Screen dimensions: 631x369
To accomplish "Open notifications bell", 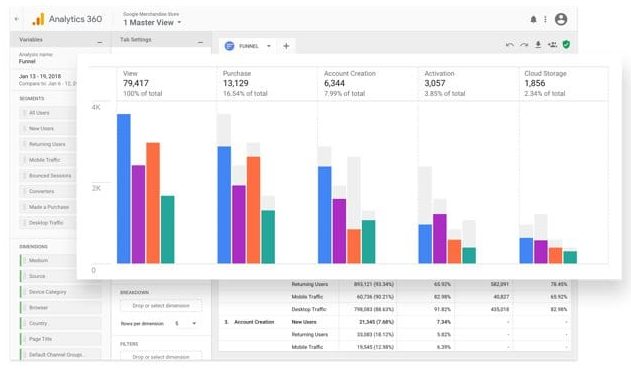I will click(x=533, y=19).
